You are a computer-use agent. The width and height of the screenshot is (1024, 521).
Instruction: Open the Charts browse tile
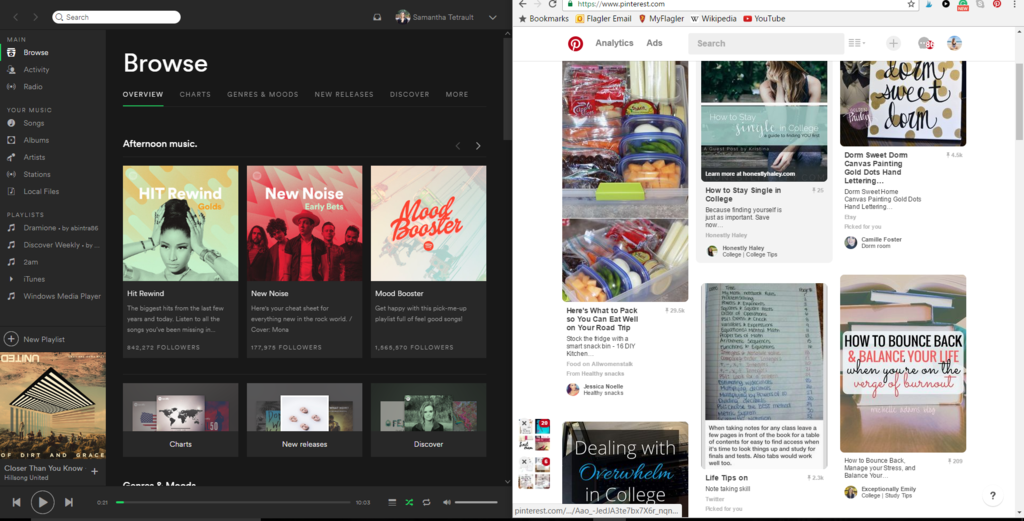(180, 420)
